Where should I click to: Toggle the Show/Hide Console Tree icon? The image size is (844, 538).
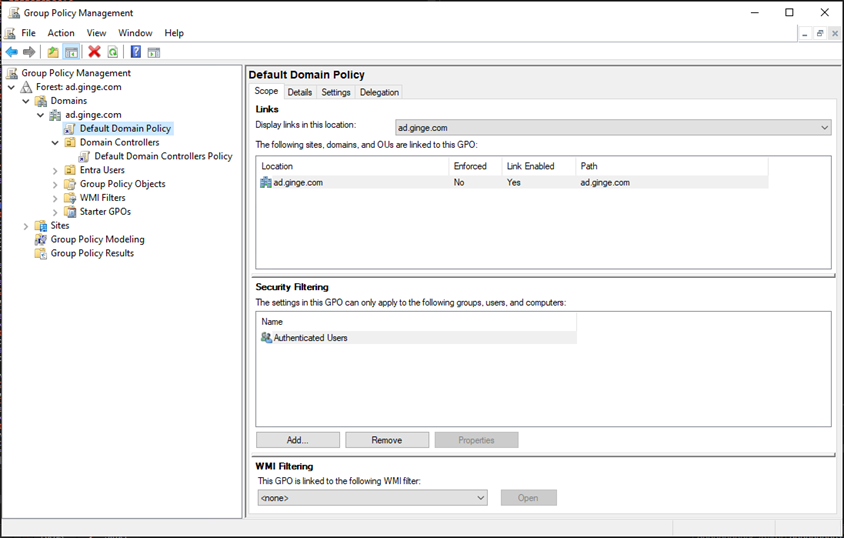(x=71, y=52)
